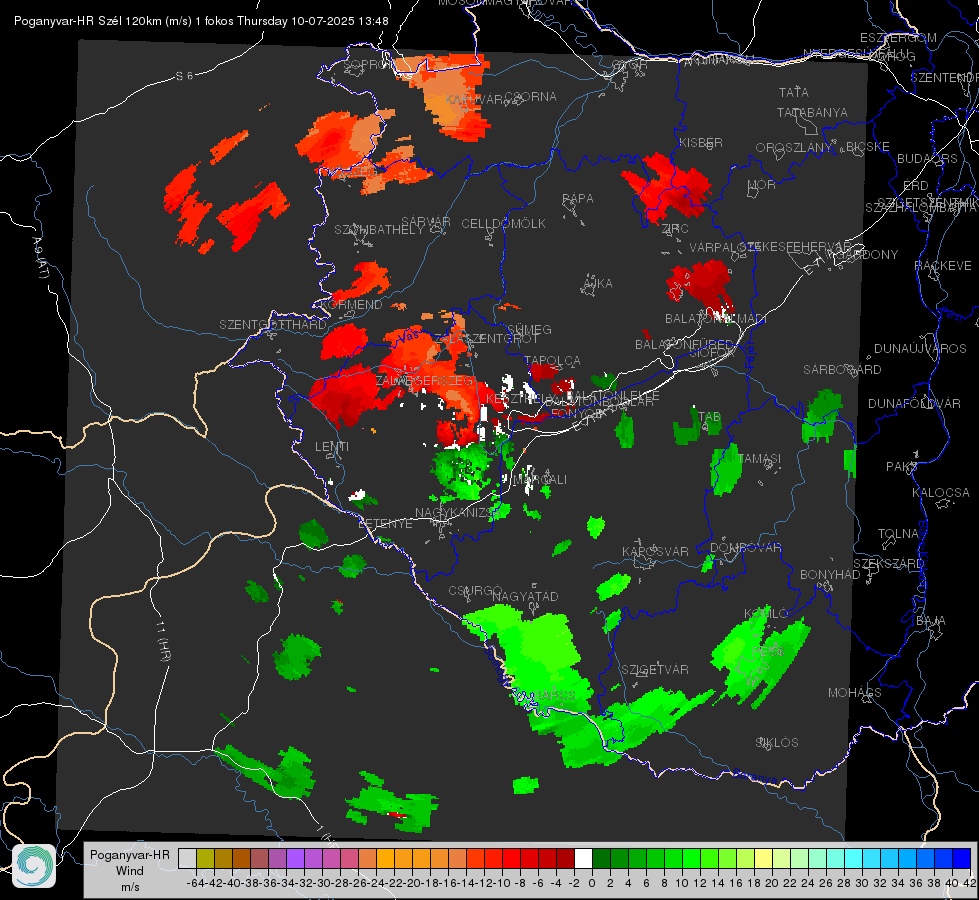Click the BALATONFURED city label
The image size is (979, 900).
click(684, 345)
